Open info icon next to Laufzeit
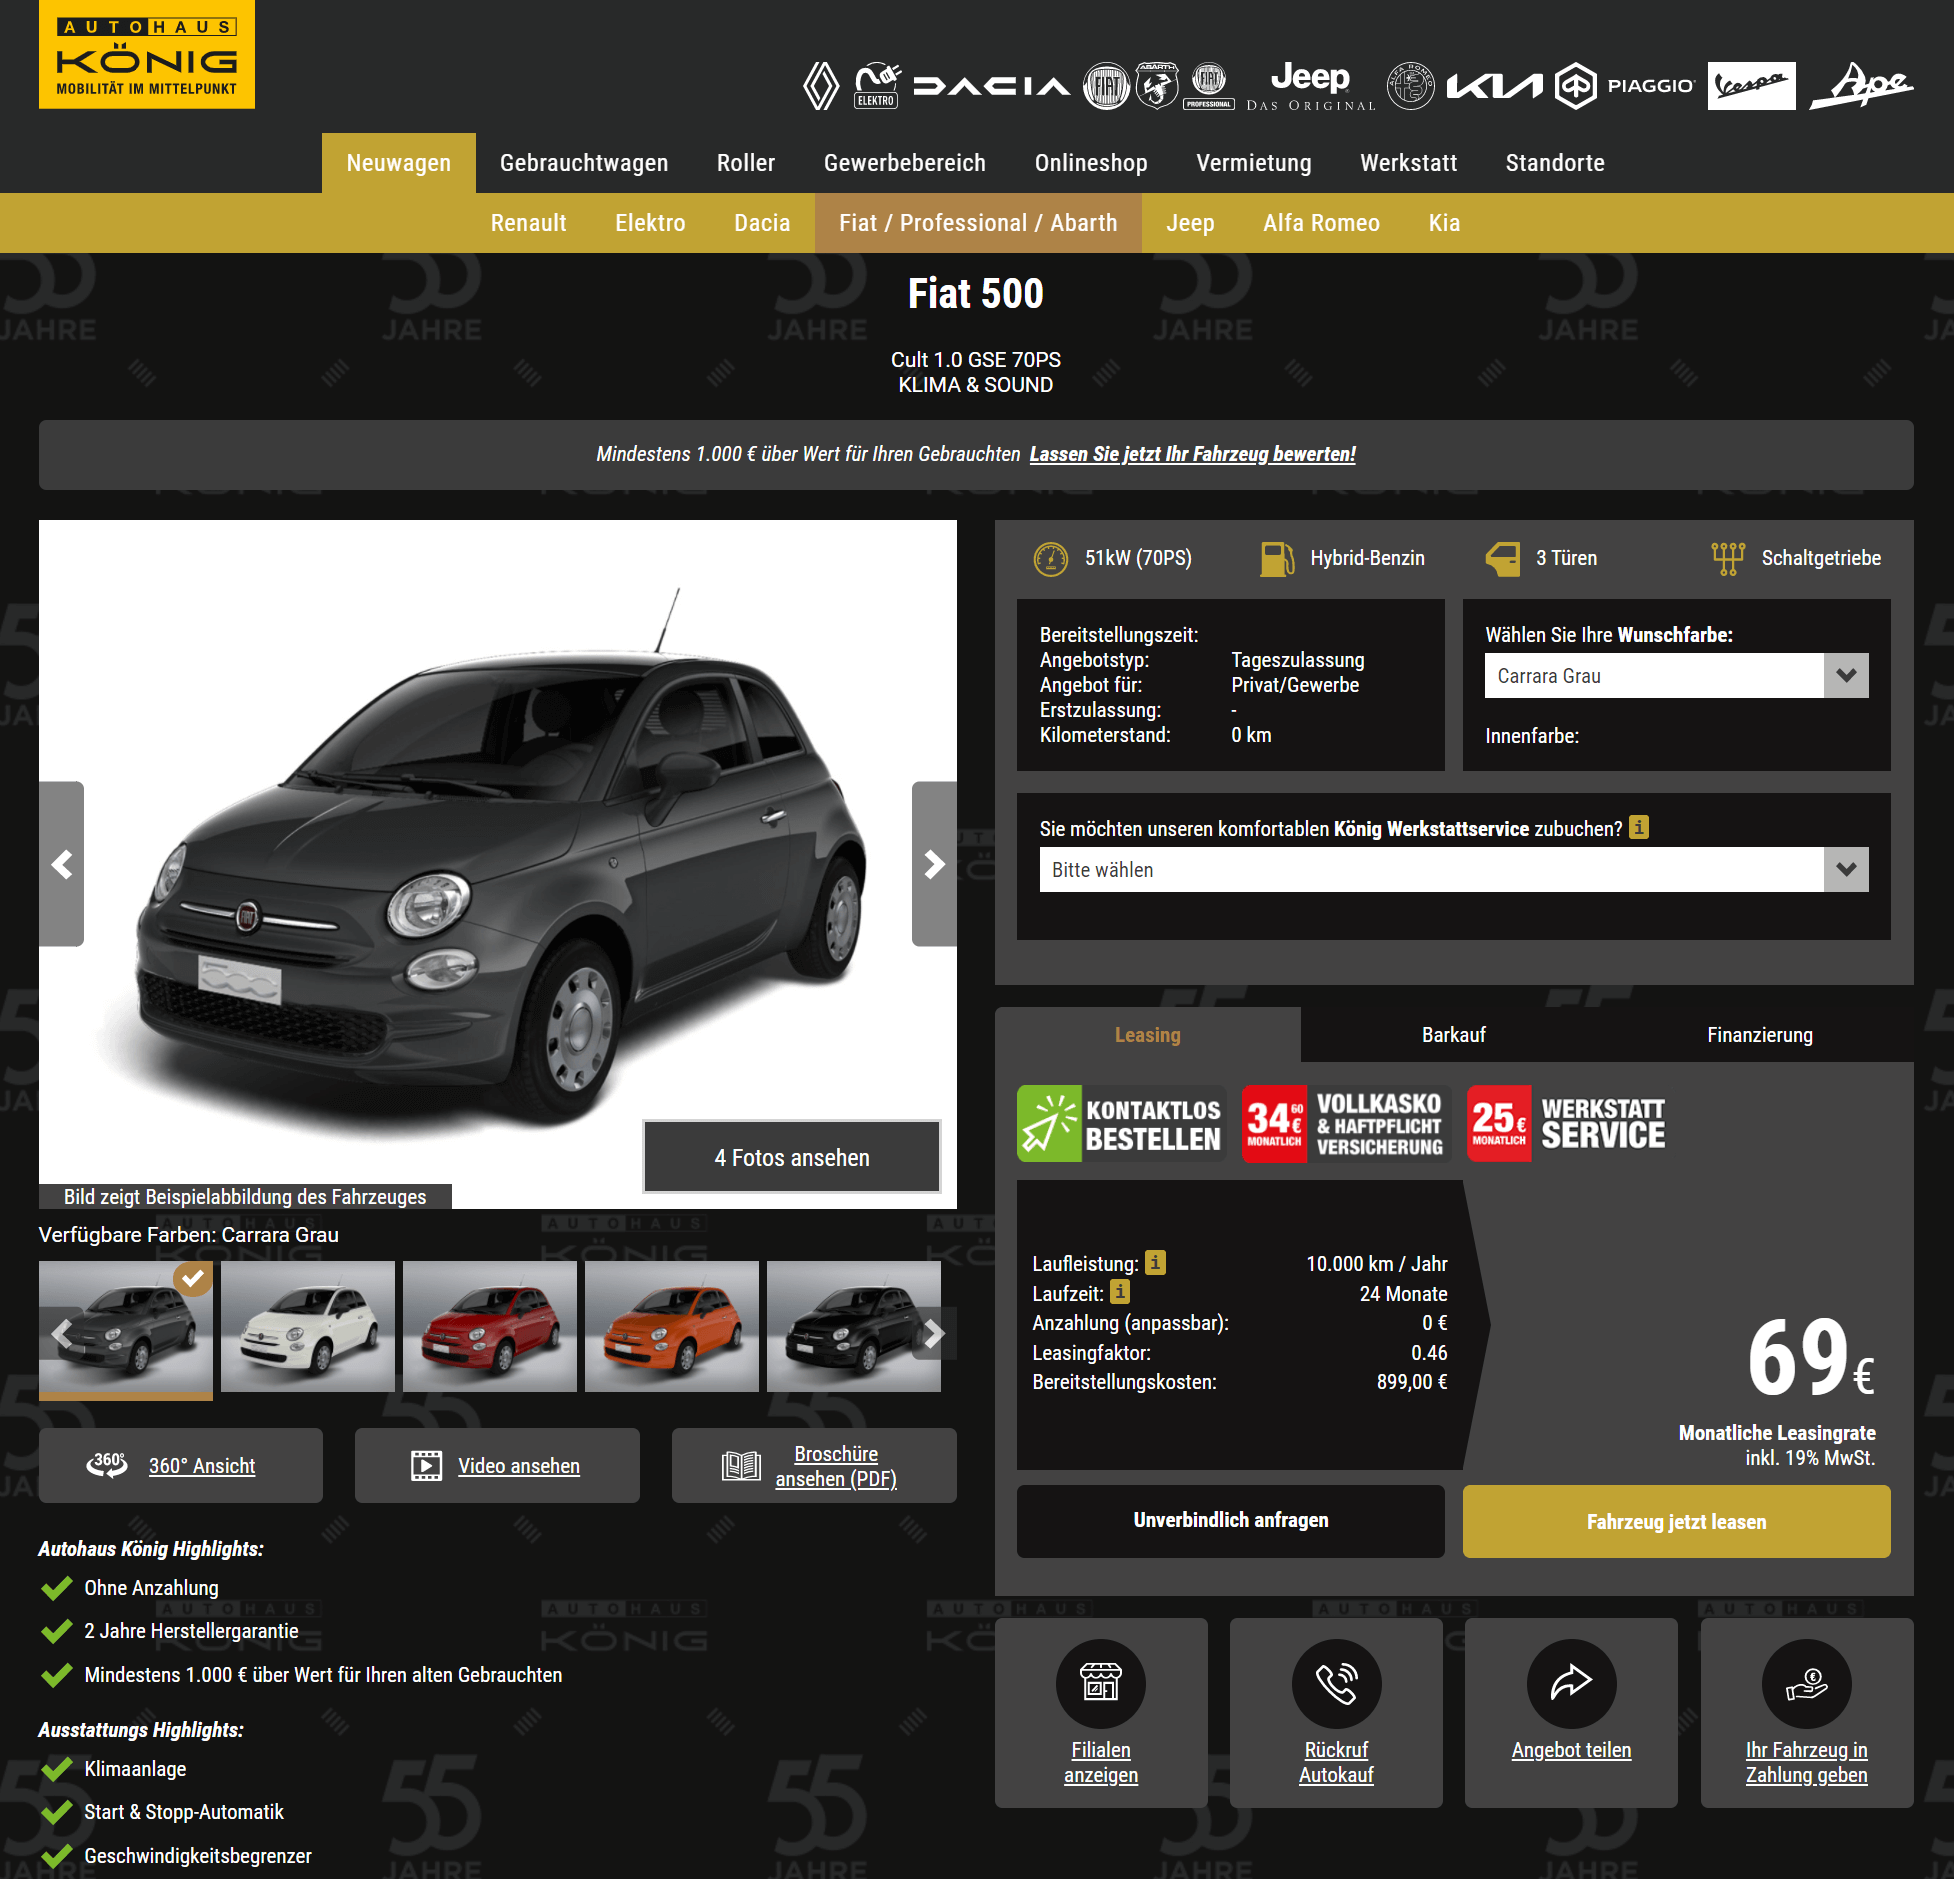 pos(1120,1292)
